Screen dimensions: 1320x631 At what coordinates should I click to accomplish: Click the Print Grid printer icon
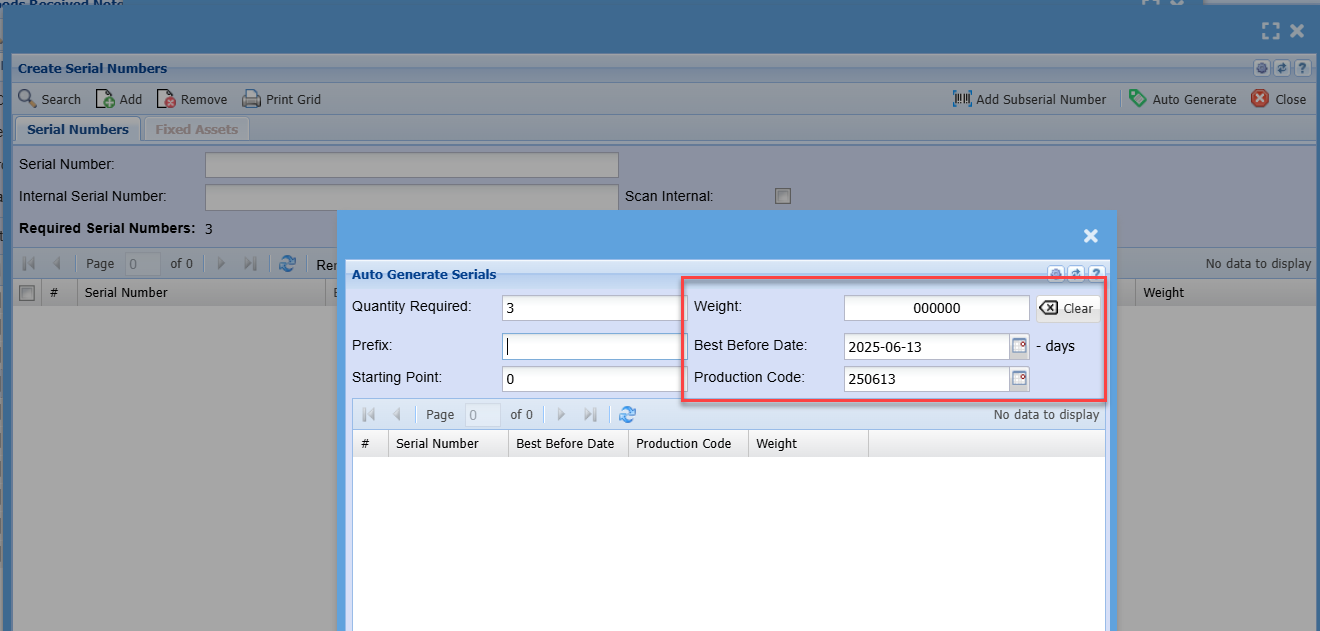coord(251,99)
